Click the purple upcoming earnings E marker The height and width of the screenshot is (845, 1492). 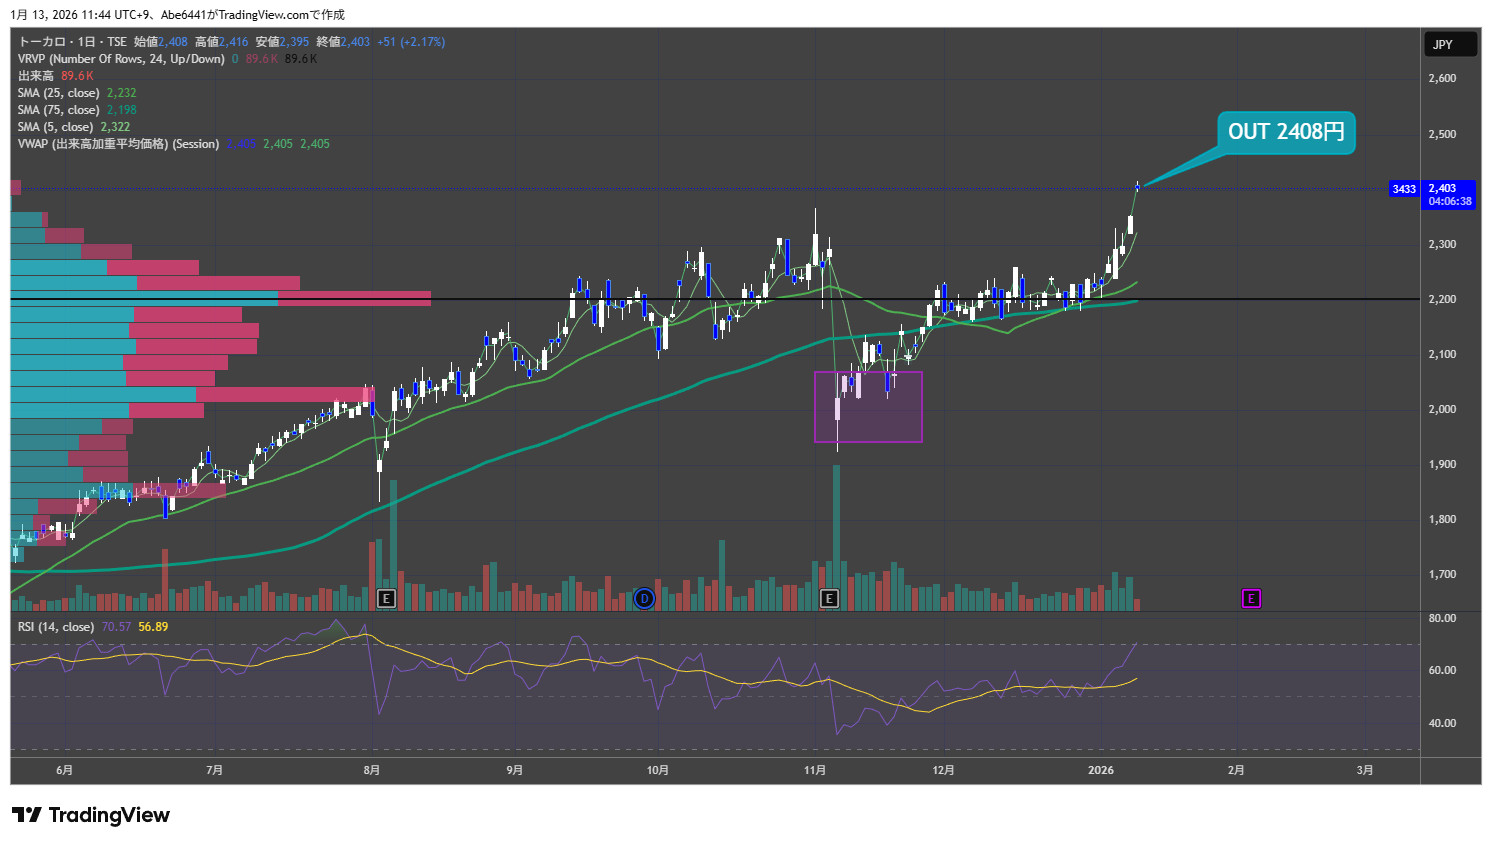coord(1251,599)
